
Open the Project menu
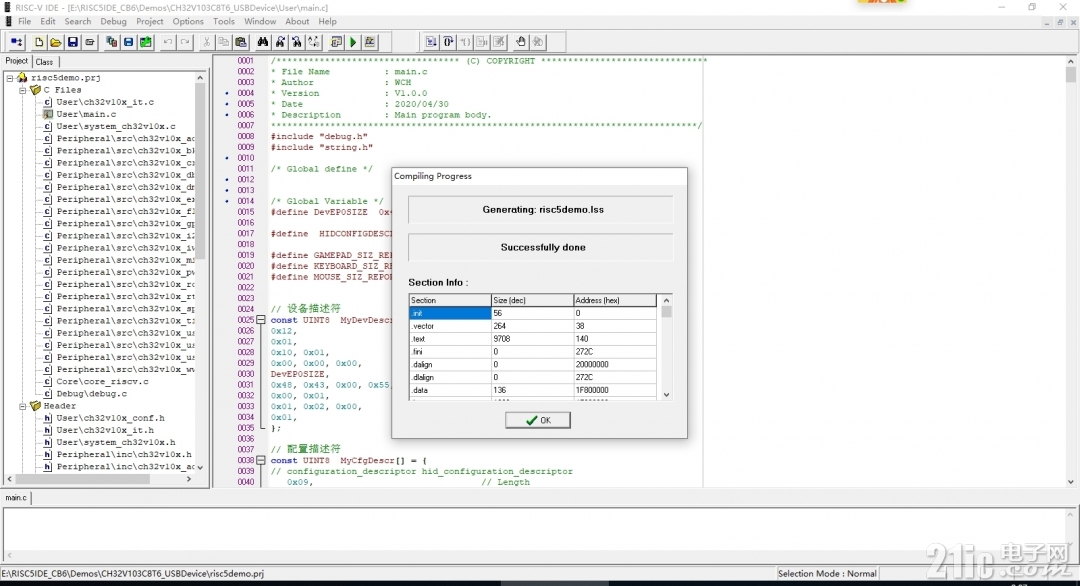point(149,21)
